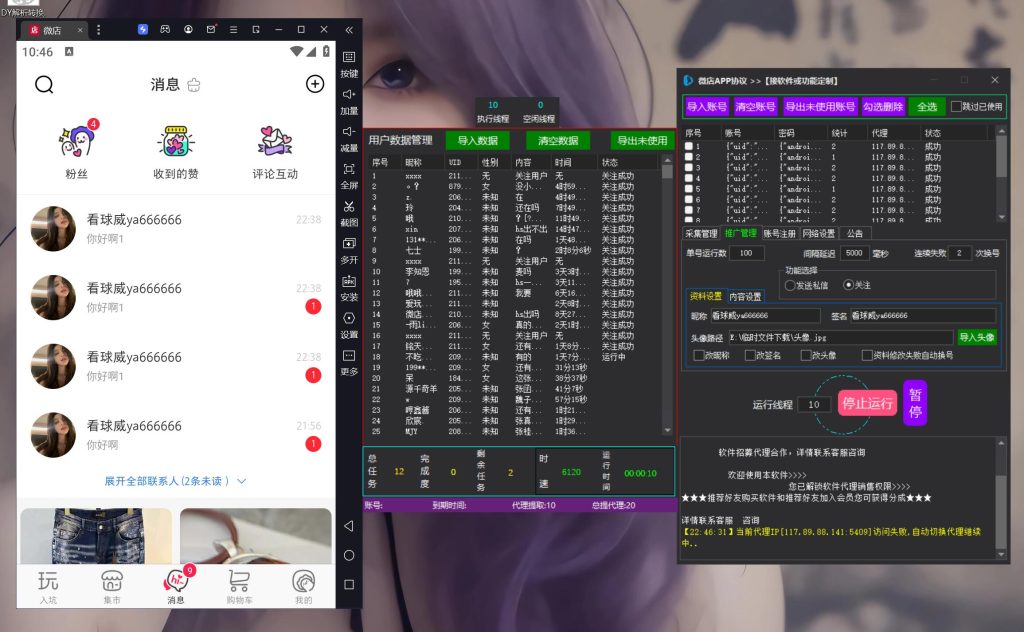Switch to the 网络设置 tab
The width and height of the screenshot is (1024, 632).
tap(819, 233)
